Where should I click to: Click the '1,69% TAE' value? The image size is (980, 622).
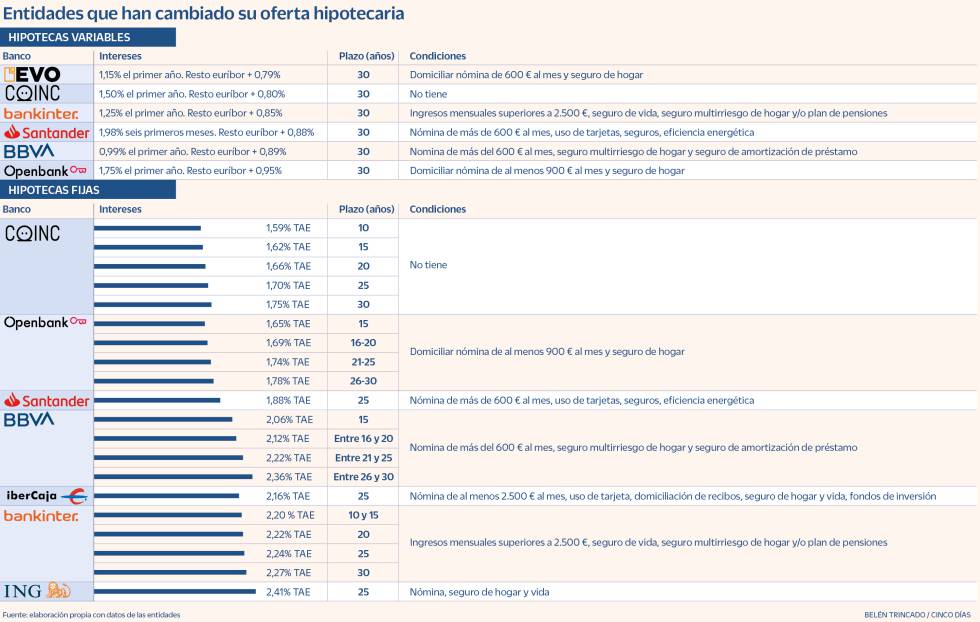288,343
